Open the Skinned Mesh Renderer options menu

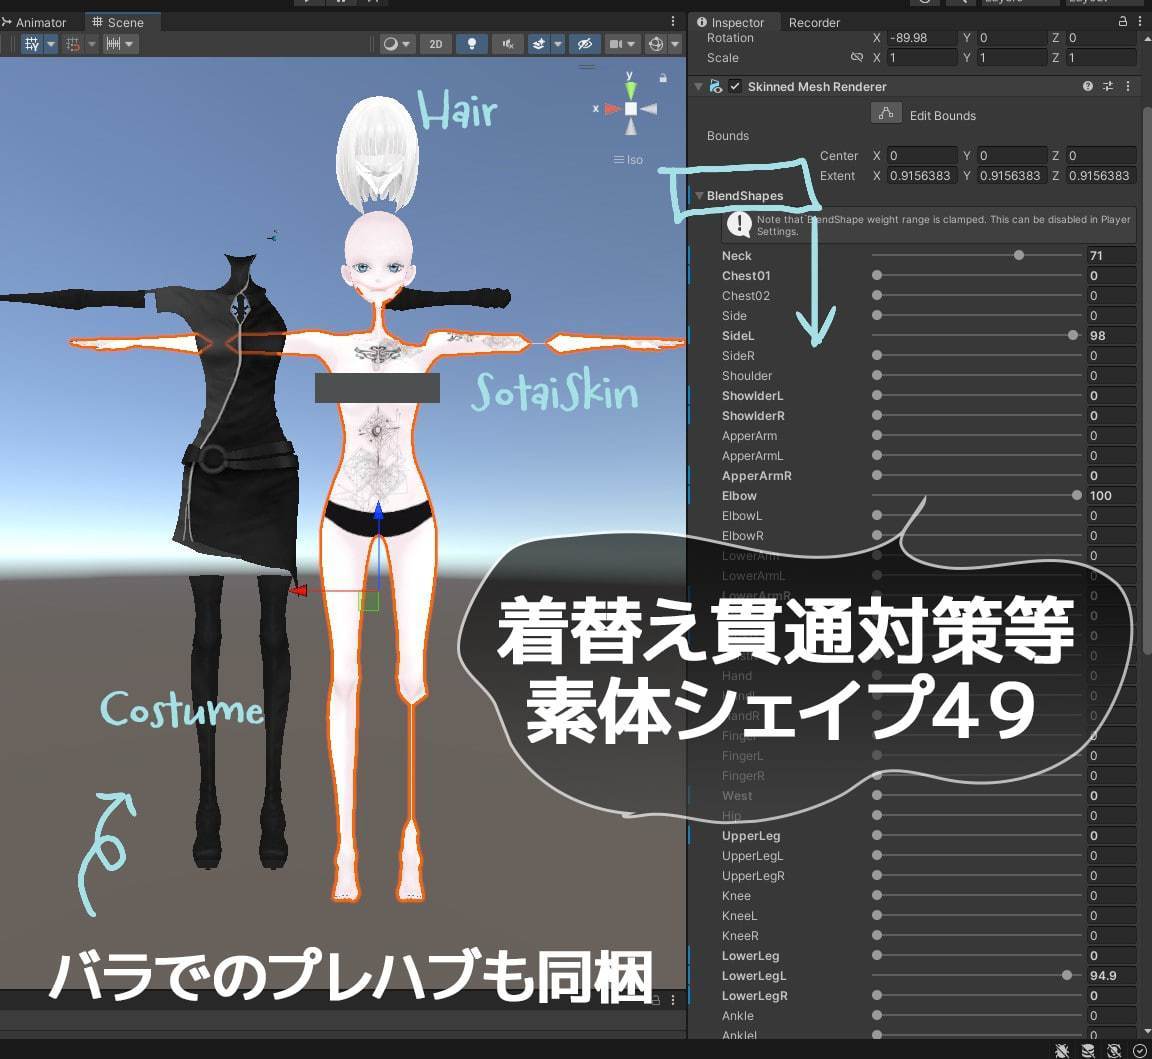coord(1128,86)
